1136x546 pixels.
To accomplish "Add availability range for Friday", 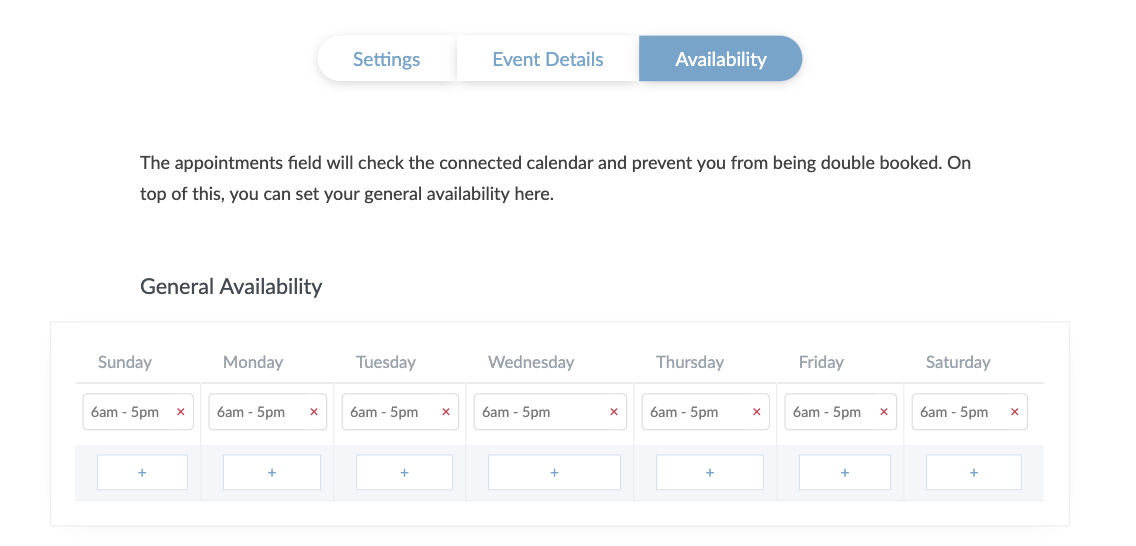I will point(845,472).
